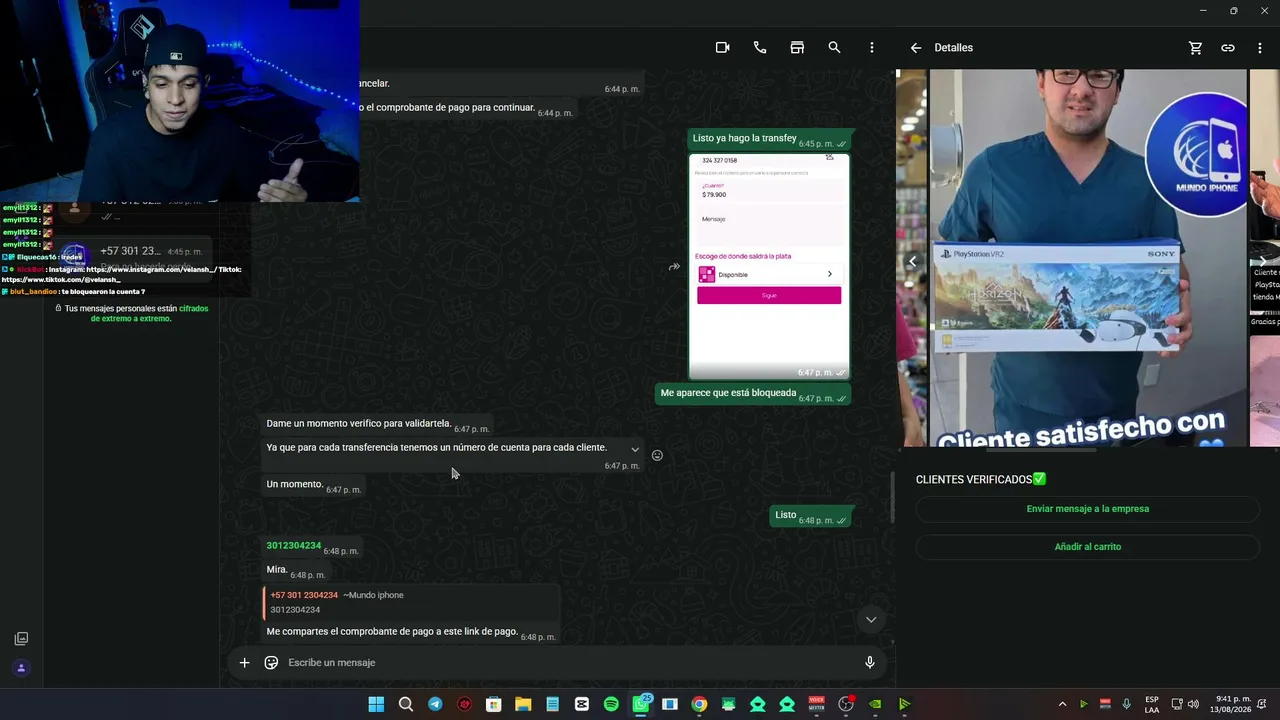
Task: Copy the product link with the chain icon
Action: pyautogui.click(x=1228, y=48)
